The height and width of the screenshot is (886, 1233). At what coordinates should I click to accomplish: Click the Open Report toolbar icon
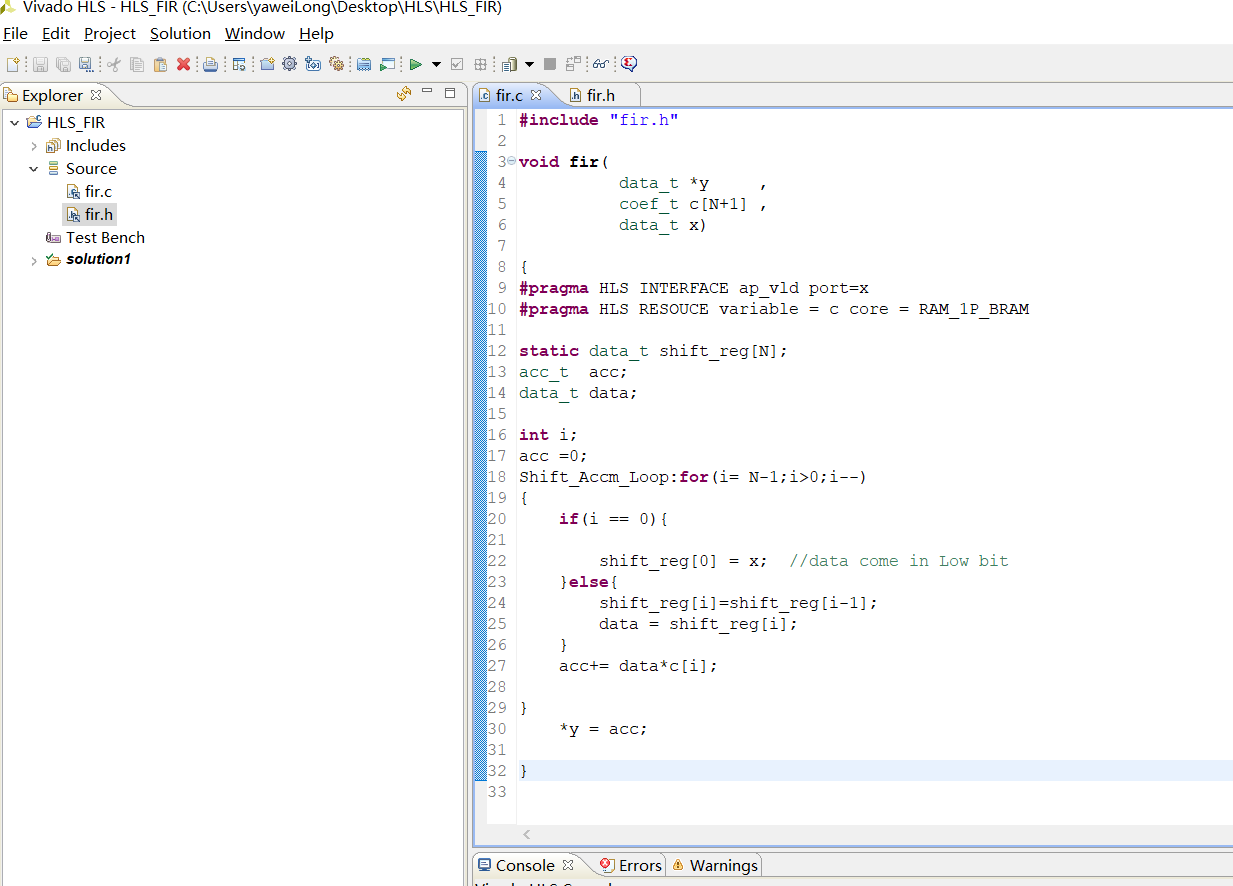pyautogui.click(x=509, y=64)
